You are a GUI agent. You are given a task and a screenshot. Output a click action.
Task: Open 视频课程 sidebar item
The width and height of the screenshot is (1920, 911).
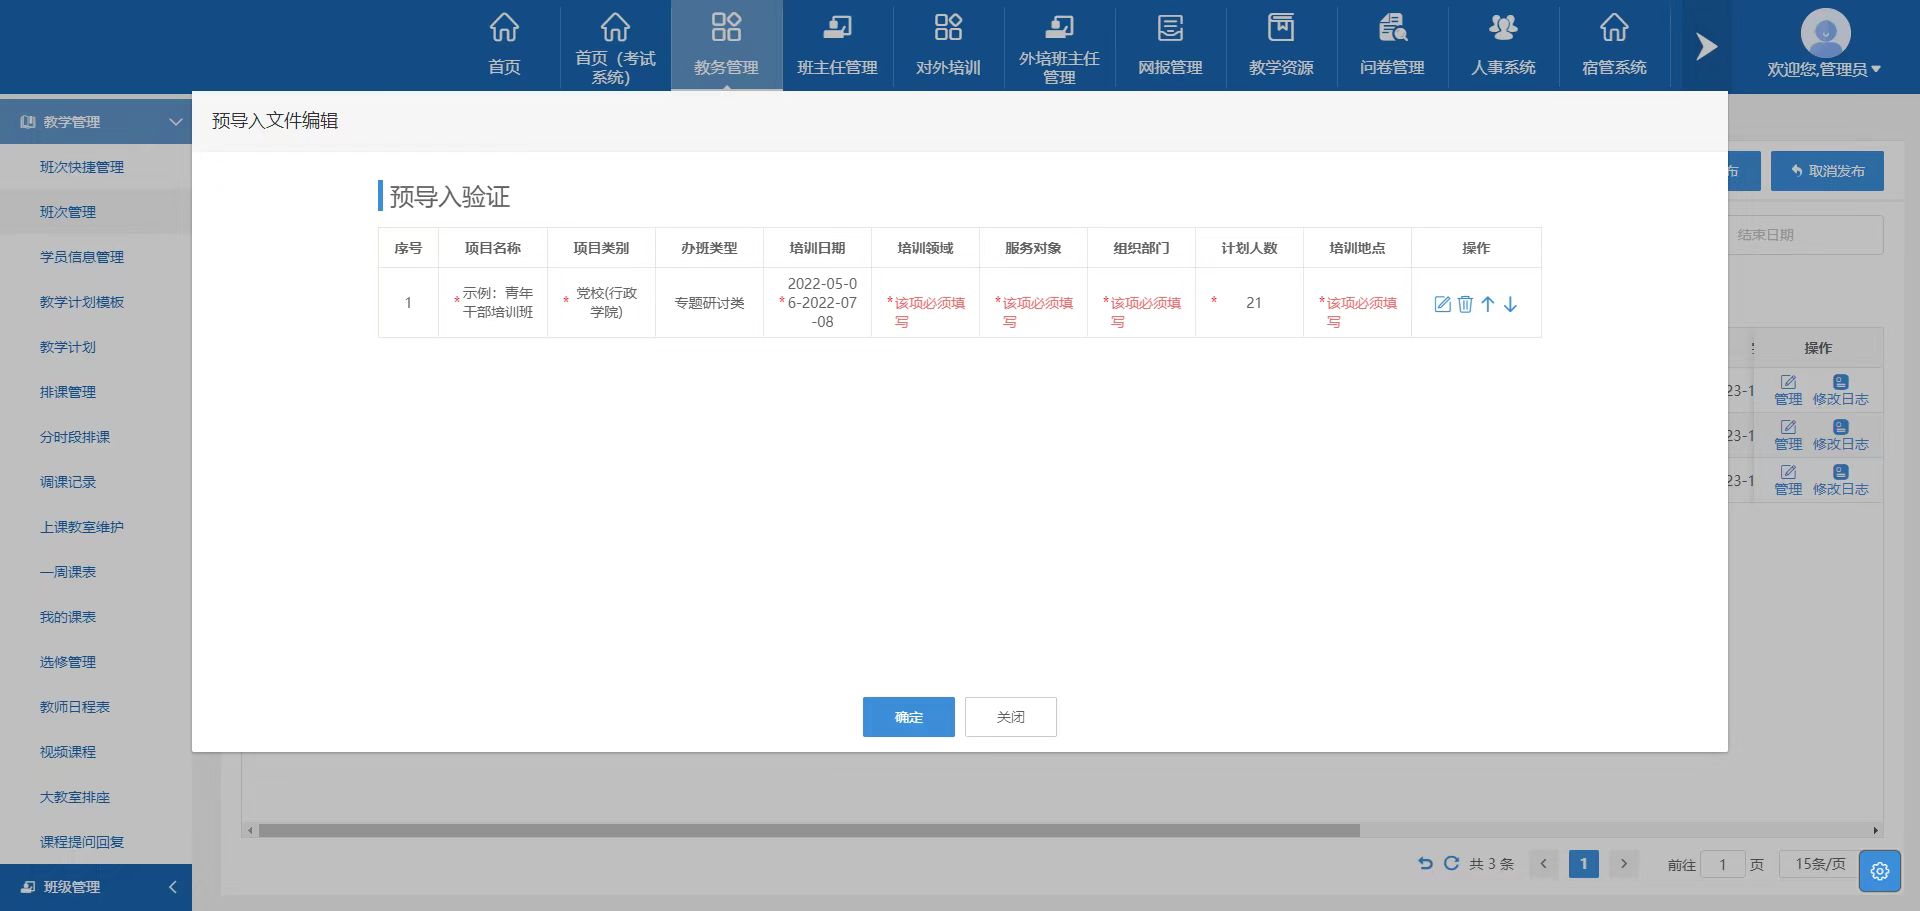(68, 752)
